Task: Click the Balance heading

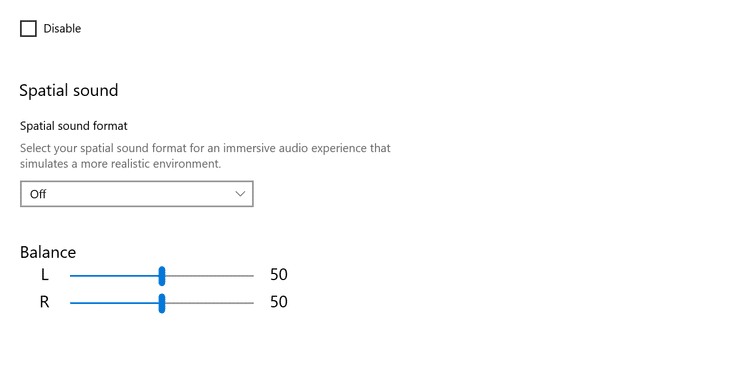Action: click(x=48, y=252)
